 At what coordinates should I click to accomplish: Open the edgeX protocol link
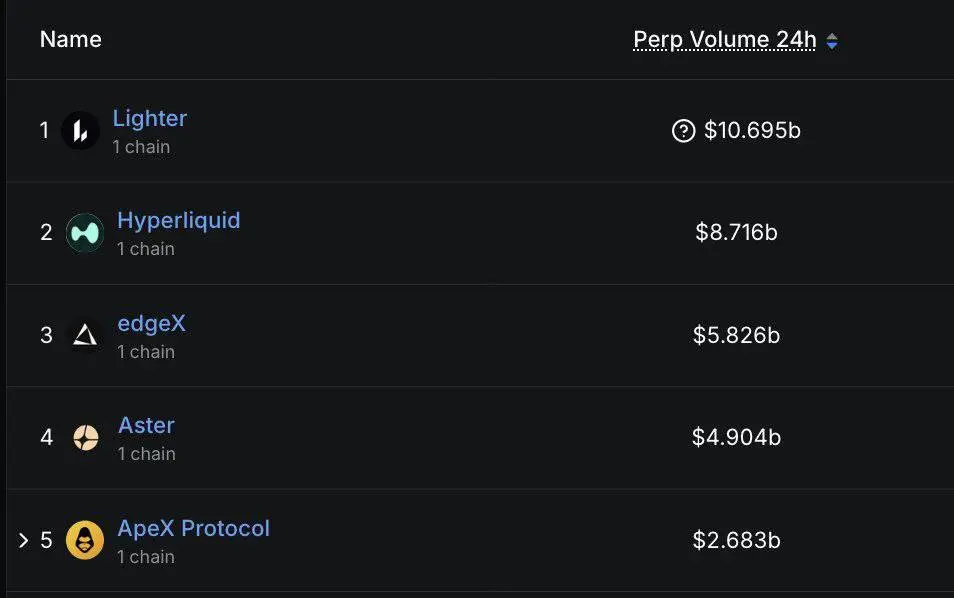151,323
